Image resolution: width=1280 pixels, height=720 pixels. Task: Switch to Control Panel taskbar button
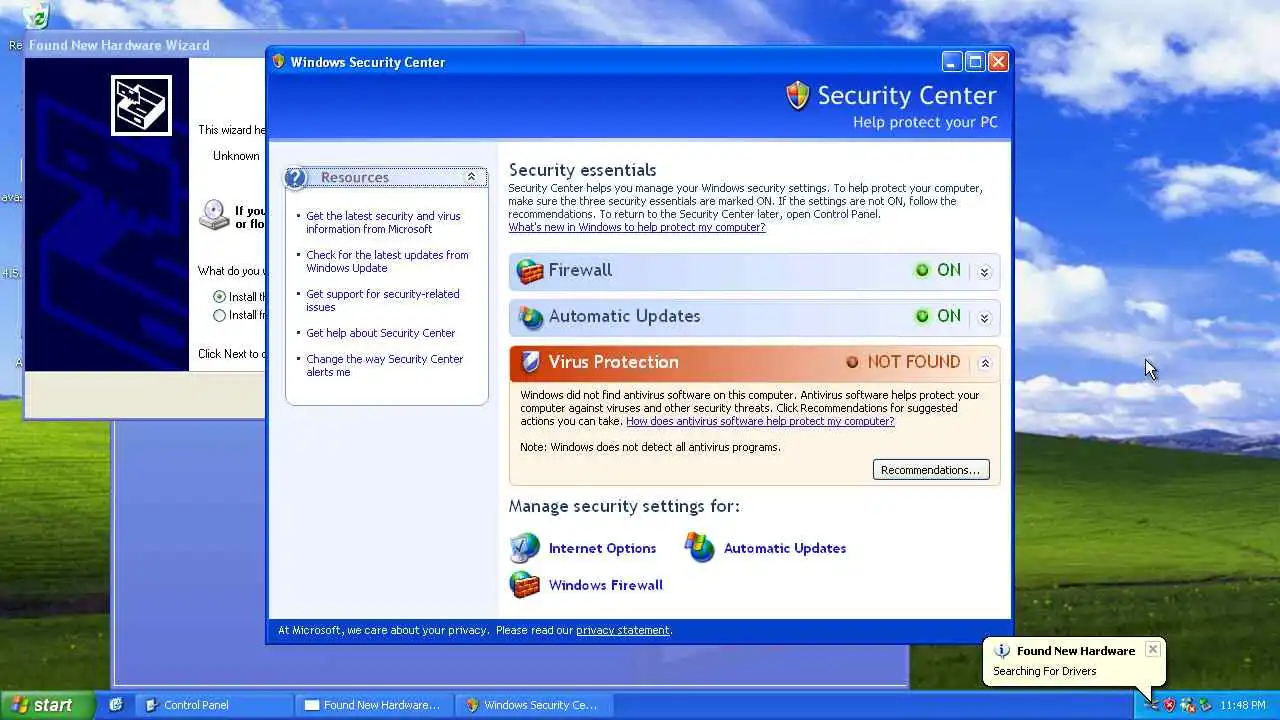(214, 705)
